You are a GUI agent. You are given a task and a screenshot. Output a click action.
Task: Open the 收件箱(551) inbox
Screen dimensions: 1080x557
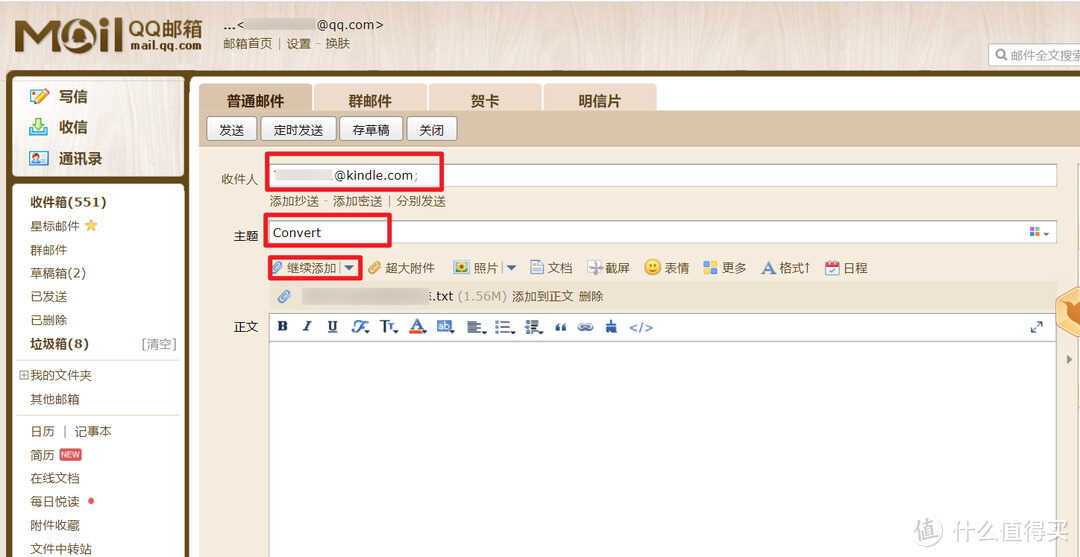pyautogui.click(x=68, y=202)
